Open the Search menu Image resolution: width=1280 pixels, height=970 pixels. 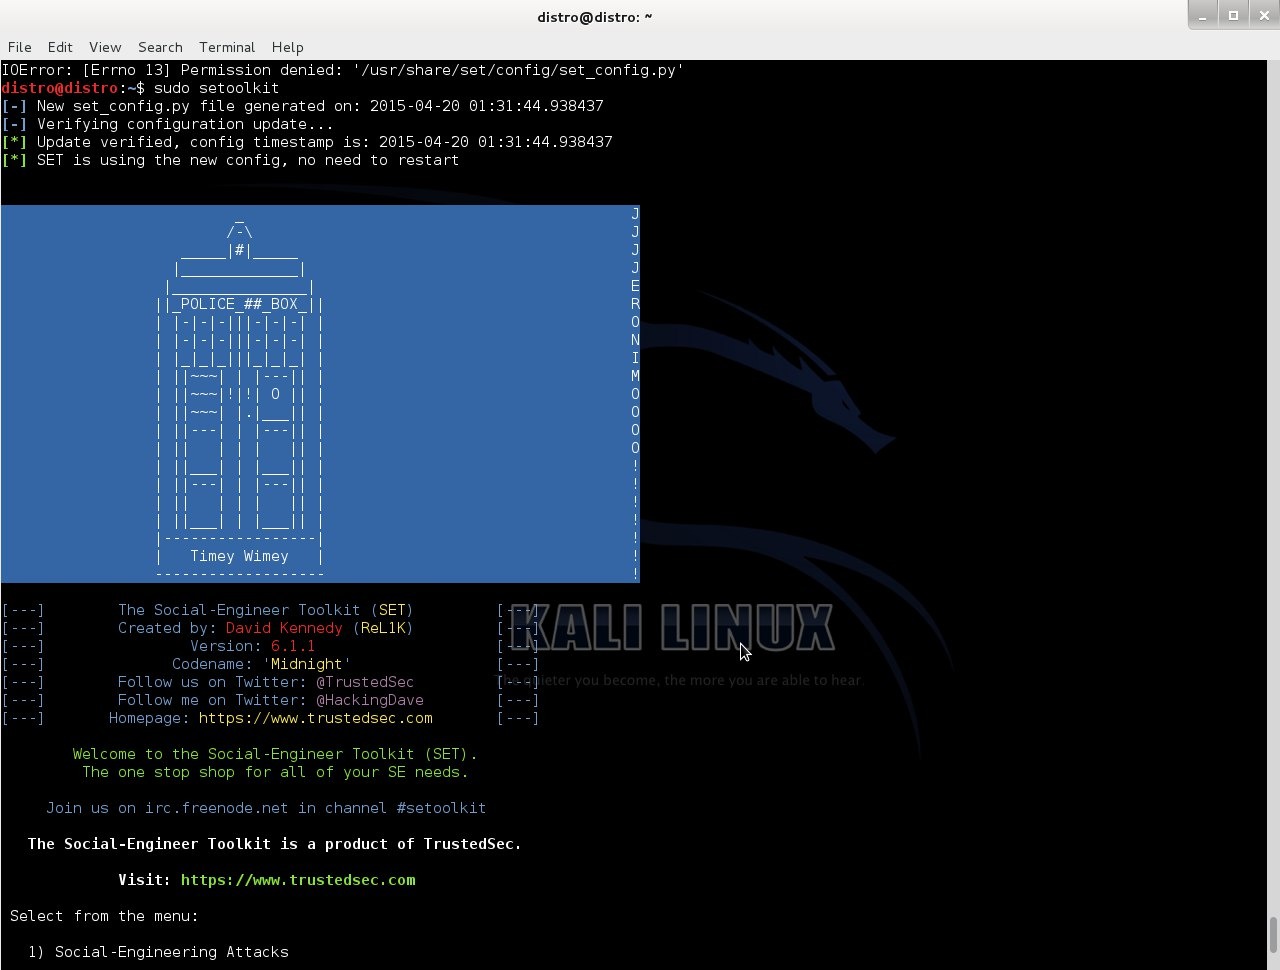(x=160, y=47)
